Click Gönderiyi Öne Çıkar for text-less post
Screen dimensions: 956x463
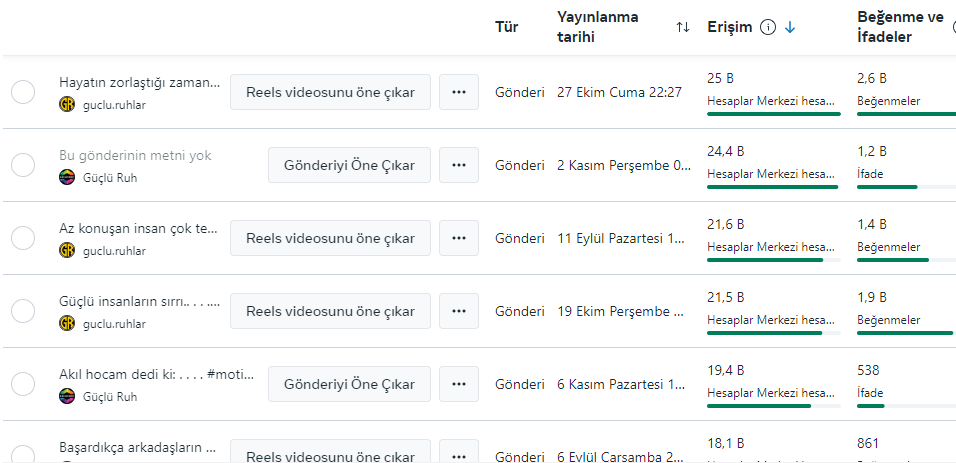[x=349, y=165]
